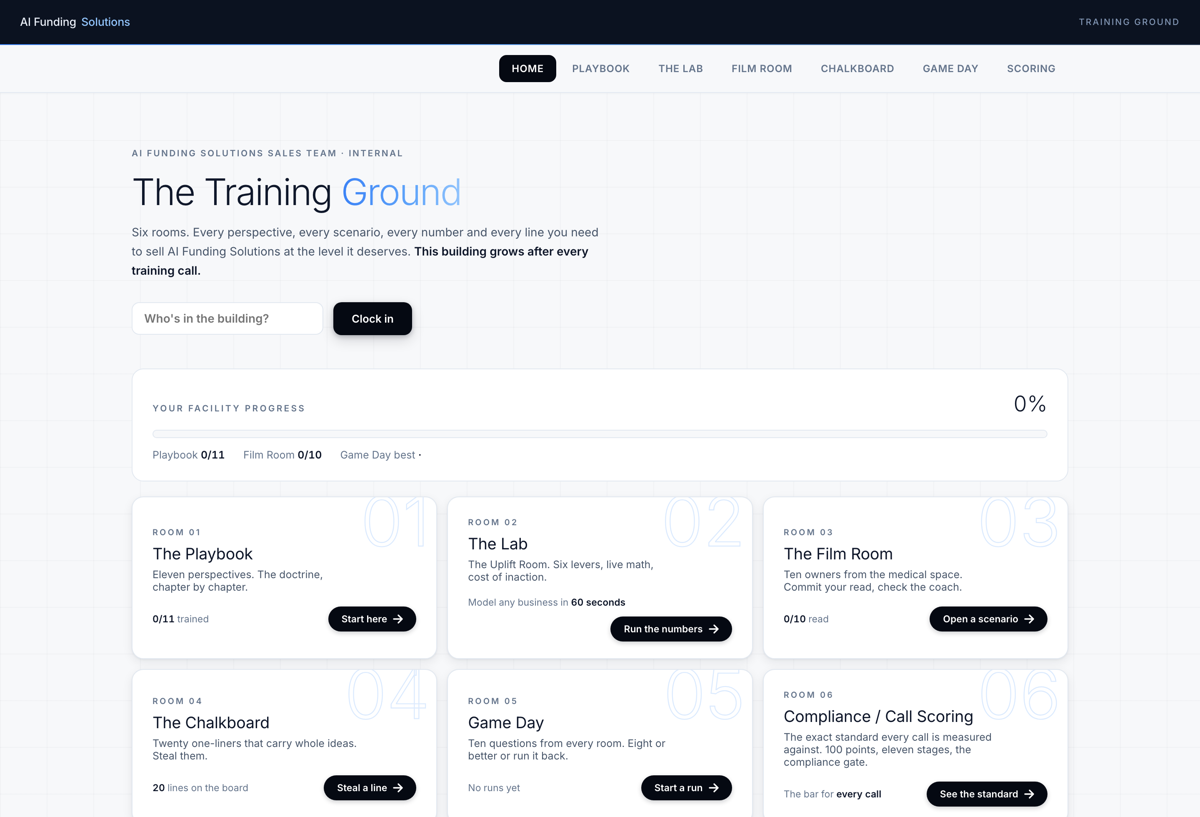Viewport: 1200px width, 817px height.
Task: Select the CHALKBOARD tab
Action: tap(857, 68)
